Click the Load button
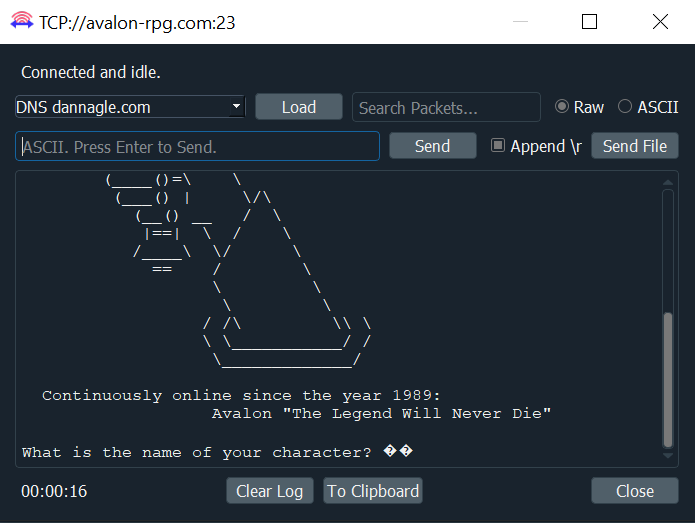This screenshot has height=523, width=695. (299, 107)
